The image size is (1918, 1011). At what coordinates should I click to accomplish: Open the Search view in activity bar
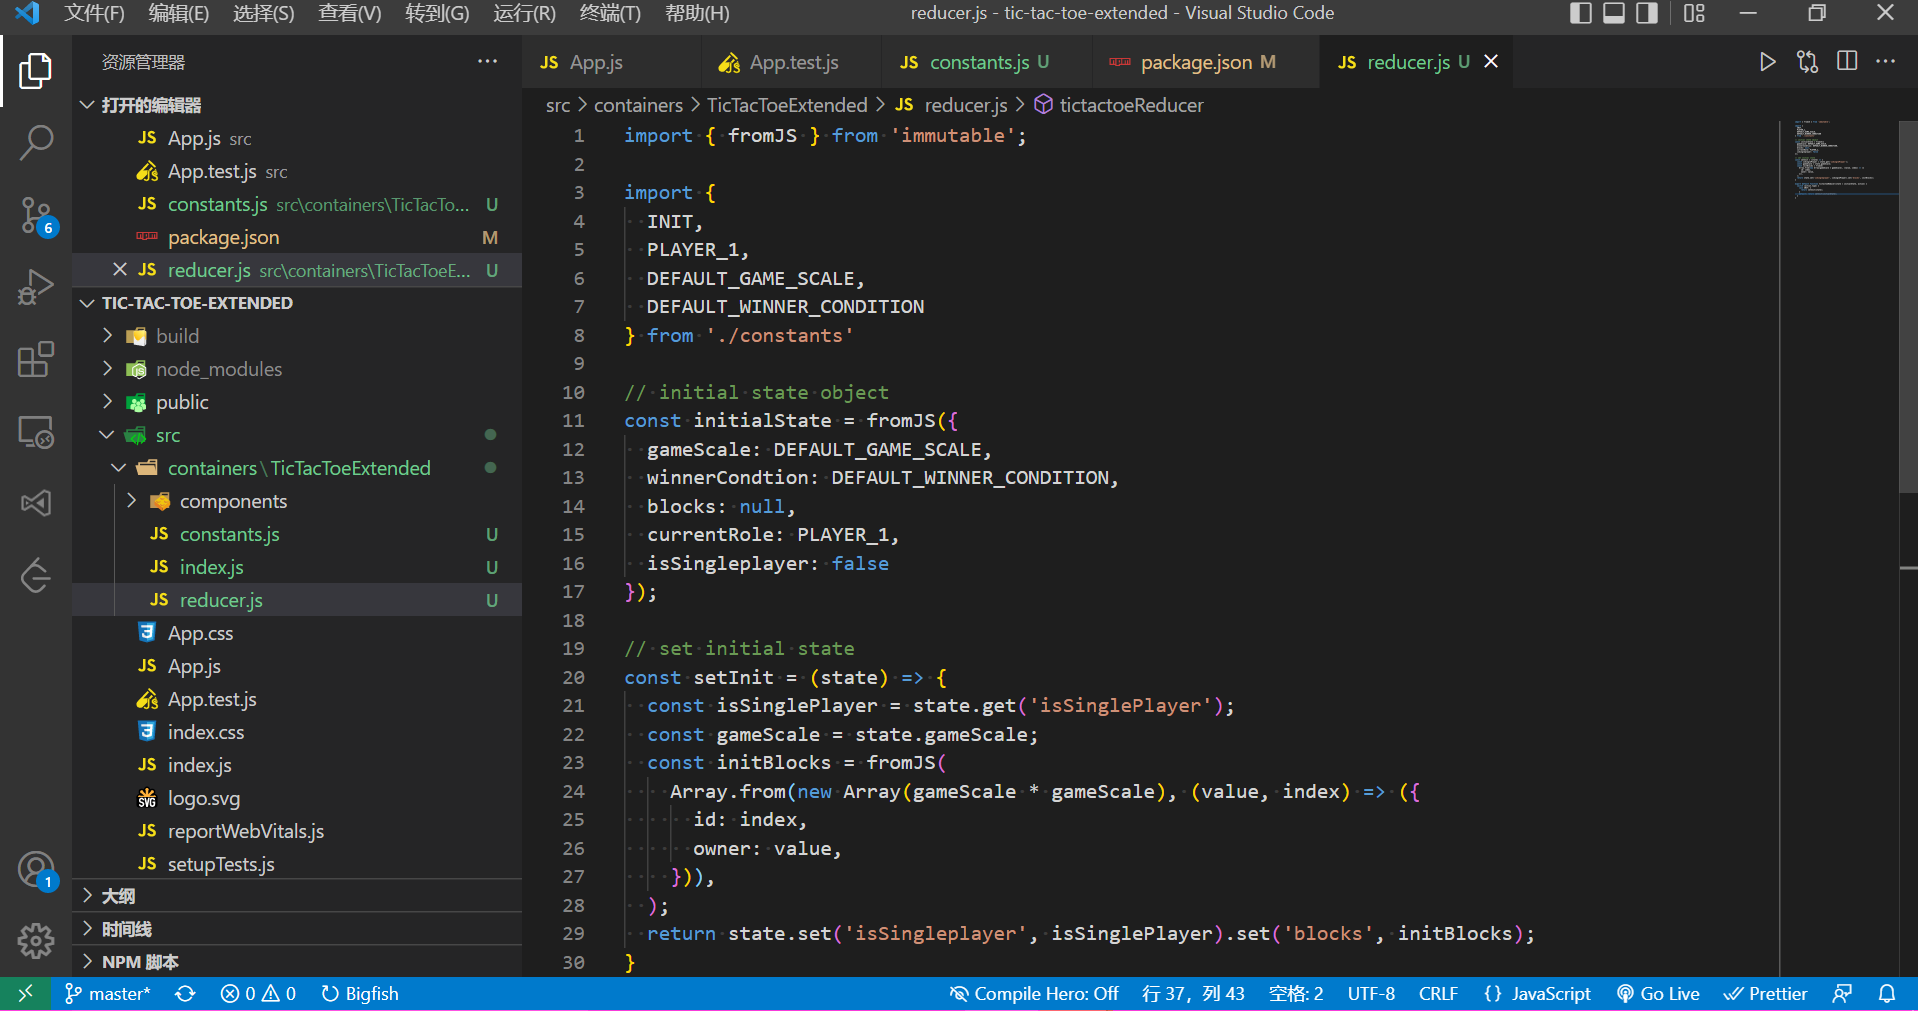point(36,143)
